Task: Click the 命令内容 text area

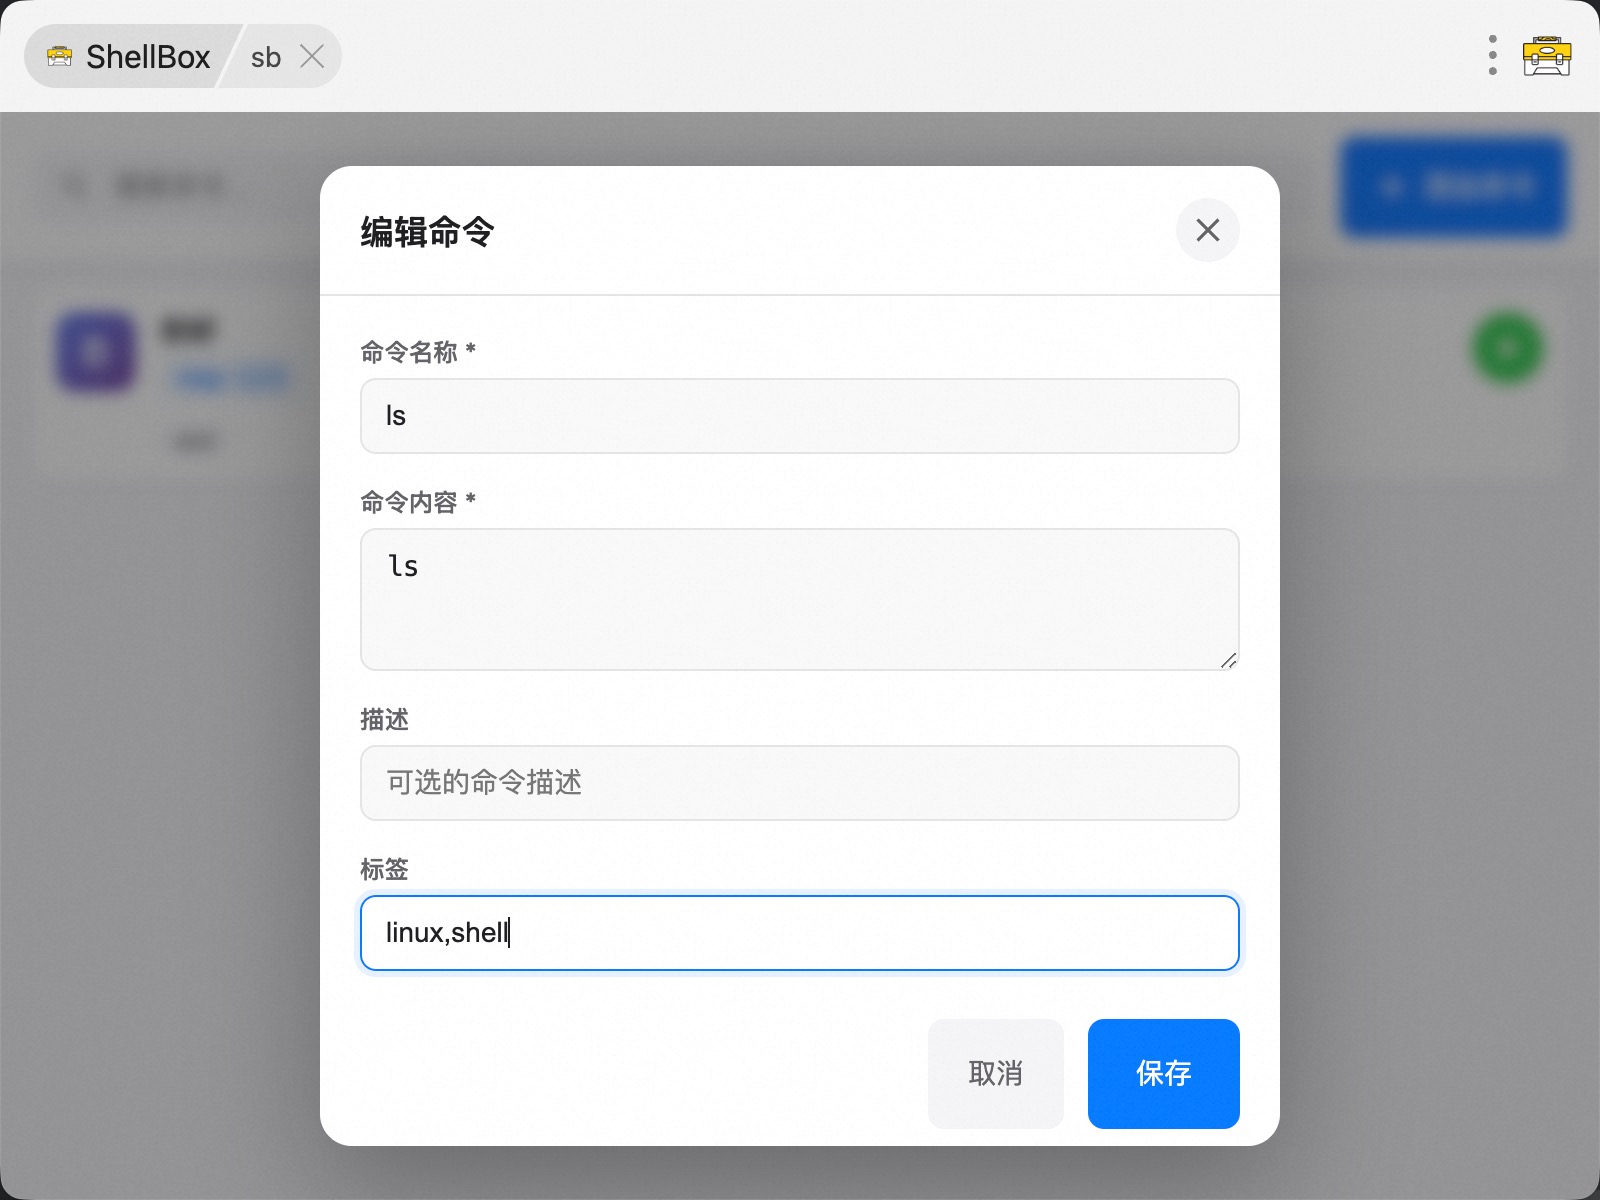Action: point(800,599)
